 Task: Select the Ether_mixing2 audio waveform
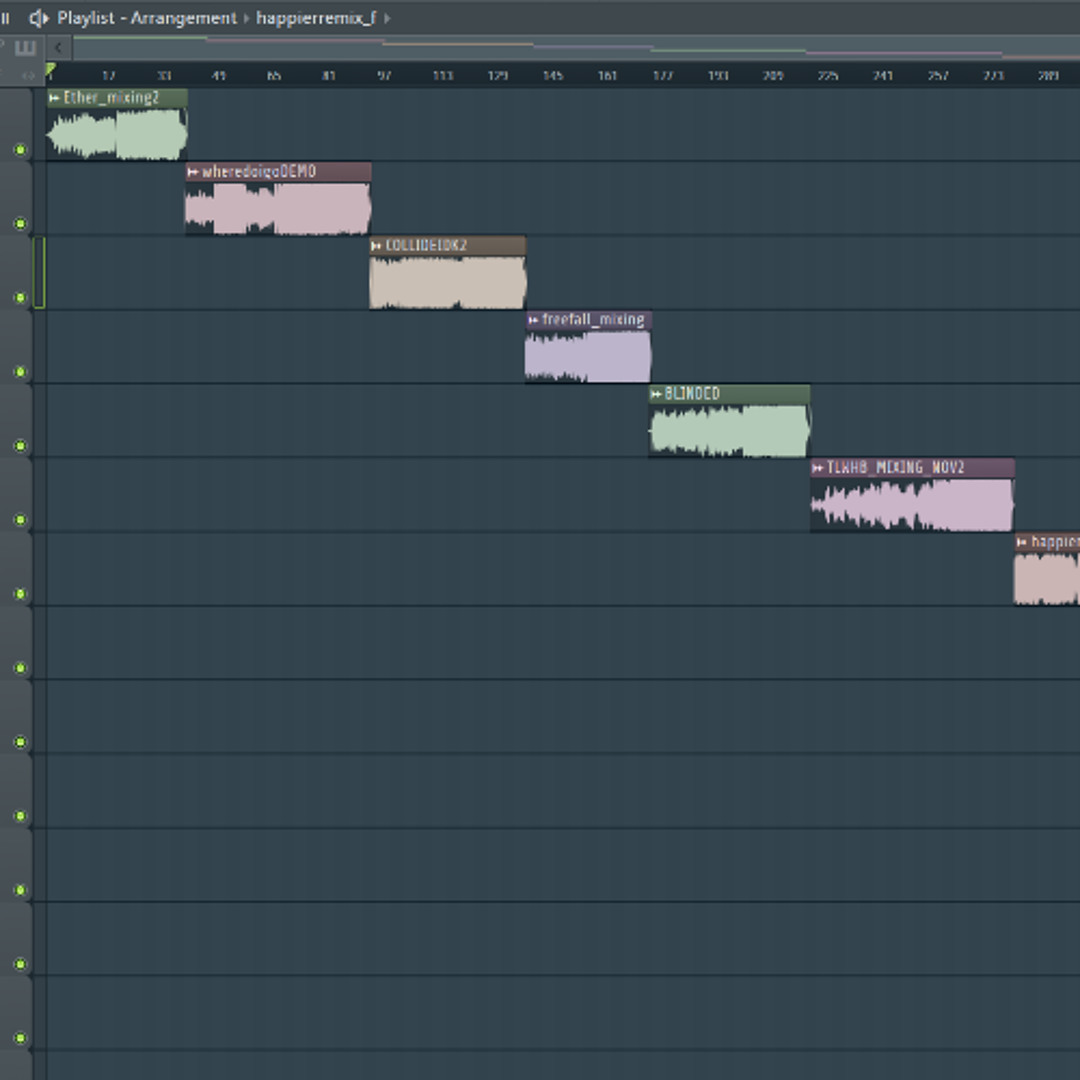[x=117, y=135]
